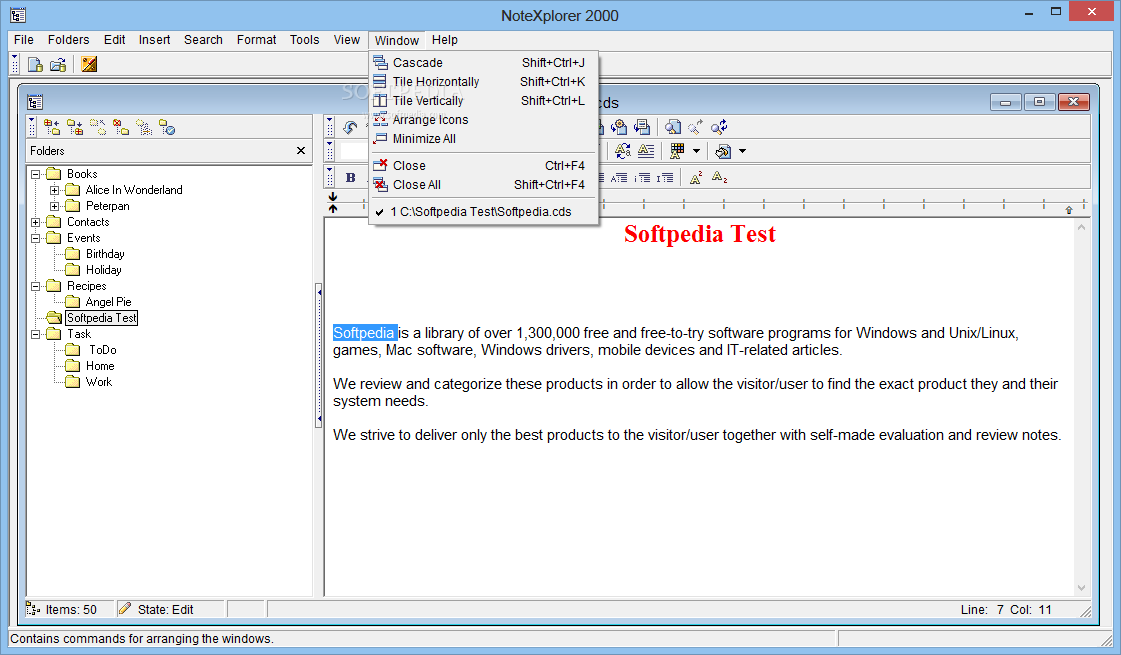
Task: Open the File menu
Action: [x=24, y=40]
